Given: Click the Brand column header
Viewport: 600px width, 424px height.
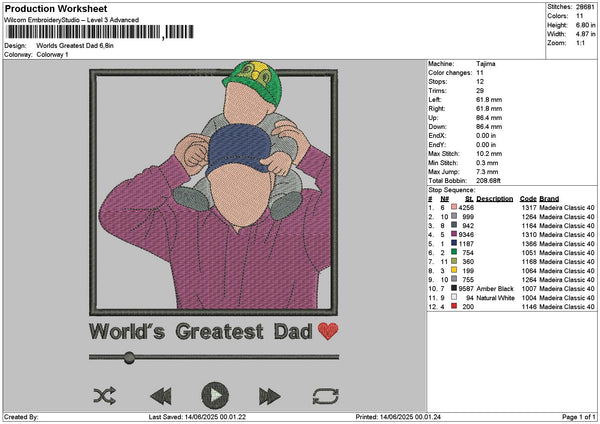Looking at the screenshot, I should (x=550, y=198).
